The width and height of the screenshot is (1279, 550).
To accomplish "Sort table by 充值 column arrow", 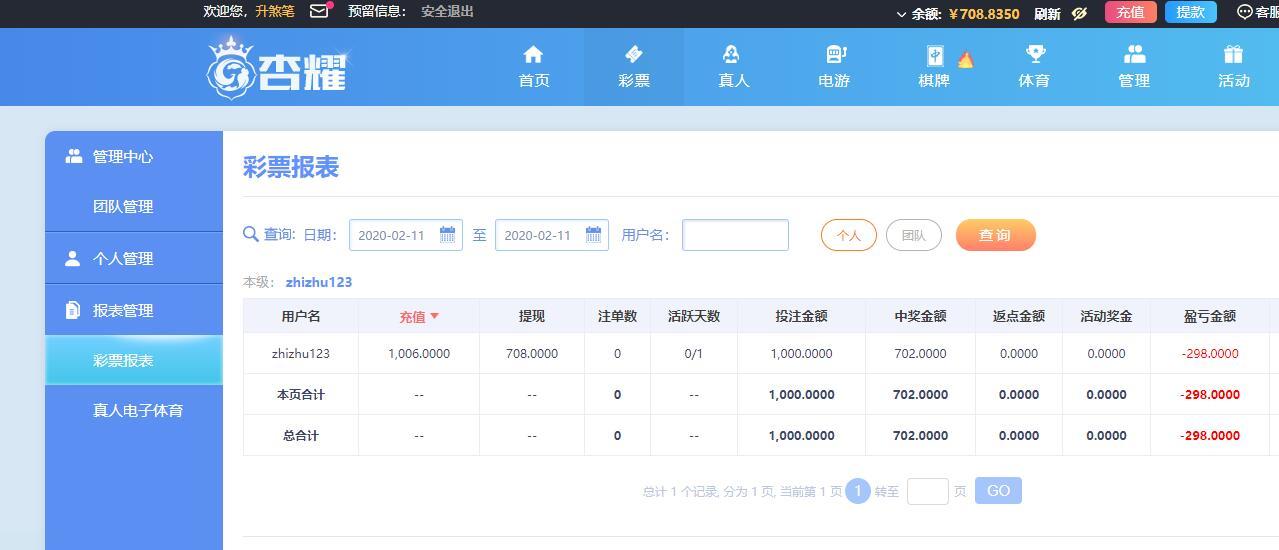I will tap(434, 316).
